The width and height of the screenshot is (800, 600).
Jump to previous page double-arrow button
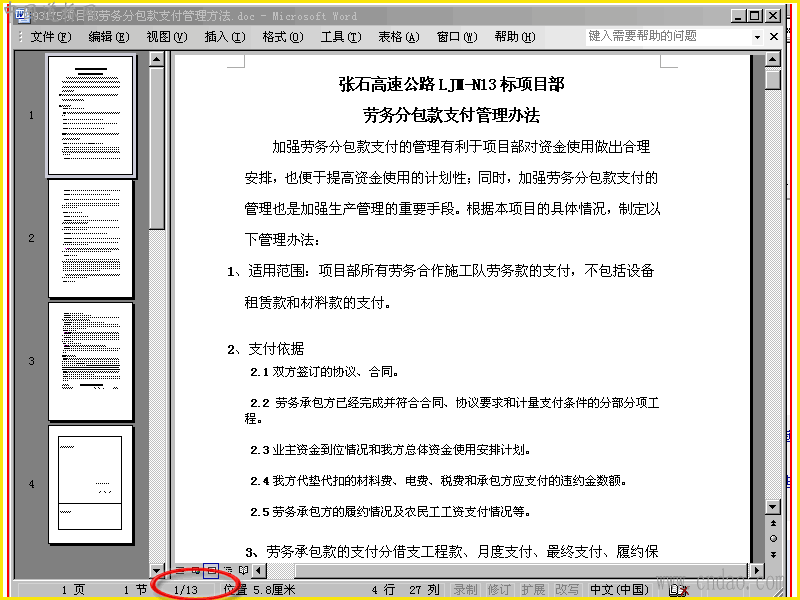click(773, 523)
